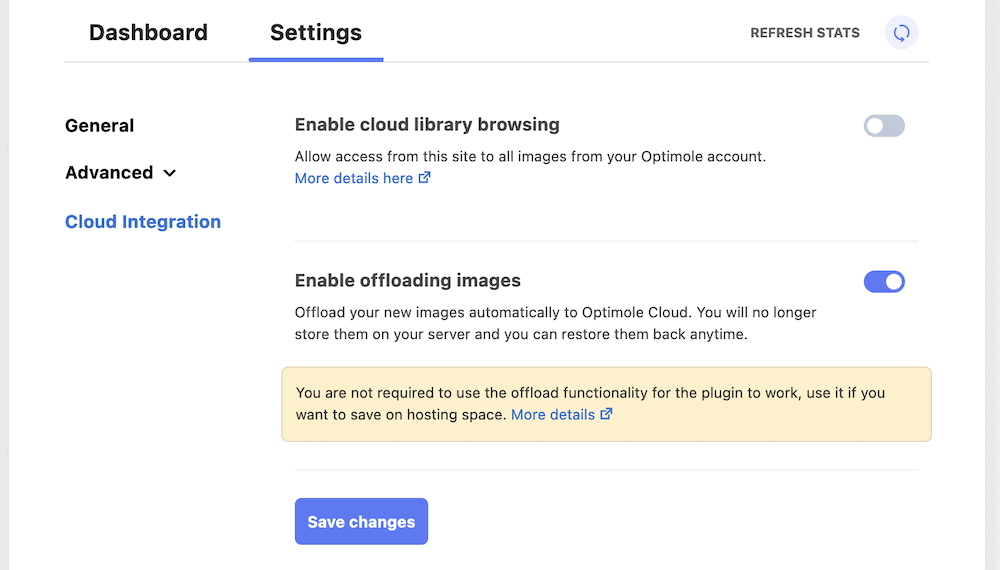This screenshot has width=1000, height=570.
Task: Select Cloud Integration in the sidebar
Action: [143, 222]
